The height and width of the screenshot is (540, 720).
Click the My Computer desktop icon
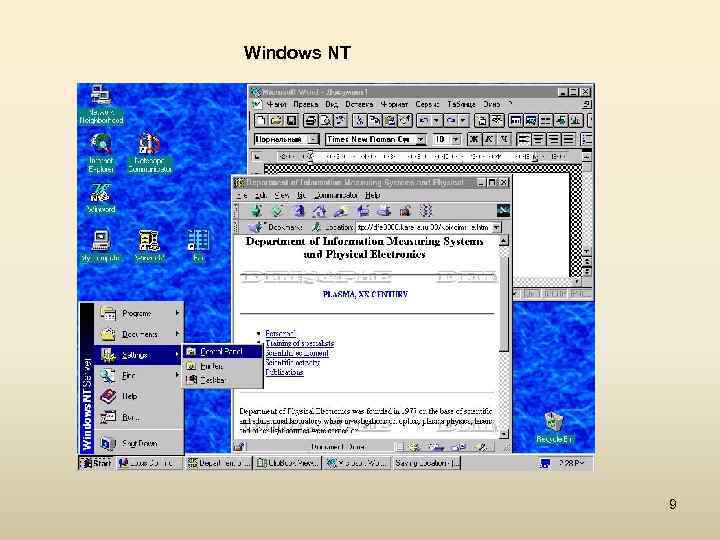coord(101,246)
